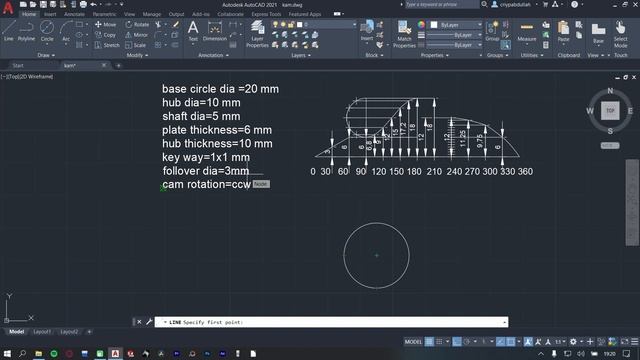Click the color wheel object color icon
This screenshot has height=360, width=640.
(421, 24)
